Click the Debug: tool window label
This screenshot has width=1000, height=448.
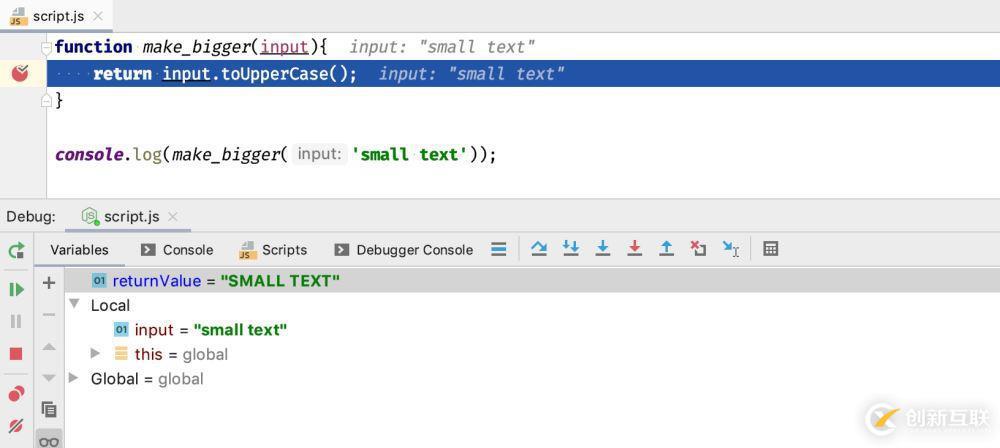tap(31, 217)
